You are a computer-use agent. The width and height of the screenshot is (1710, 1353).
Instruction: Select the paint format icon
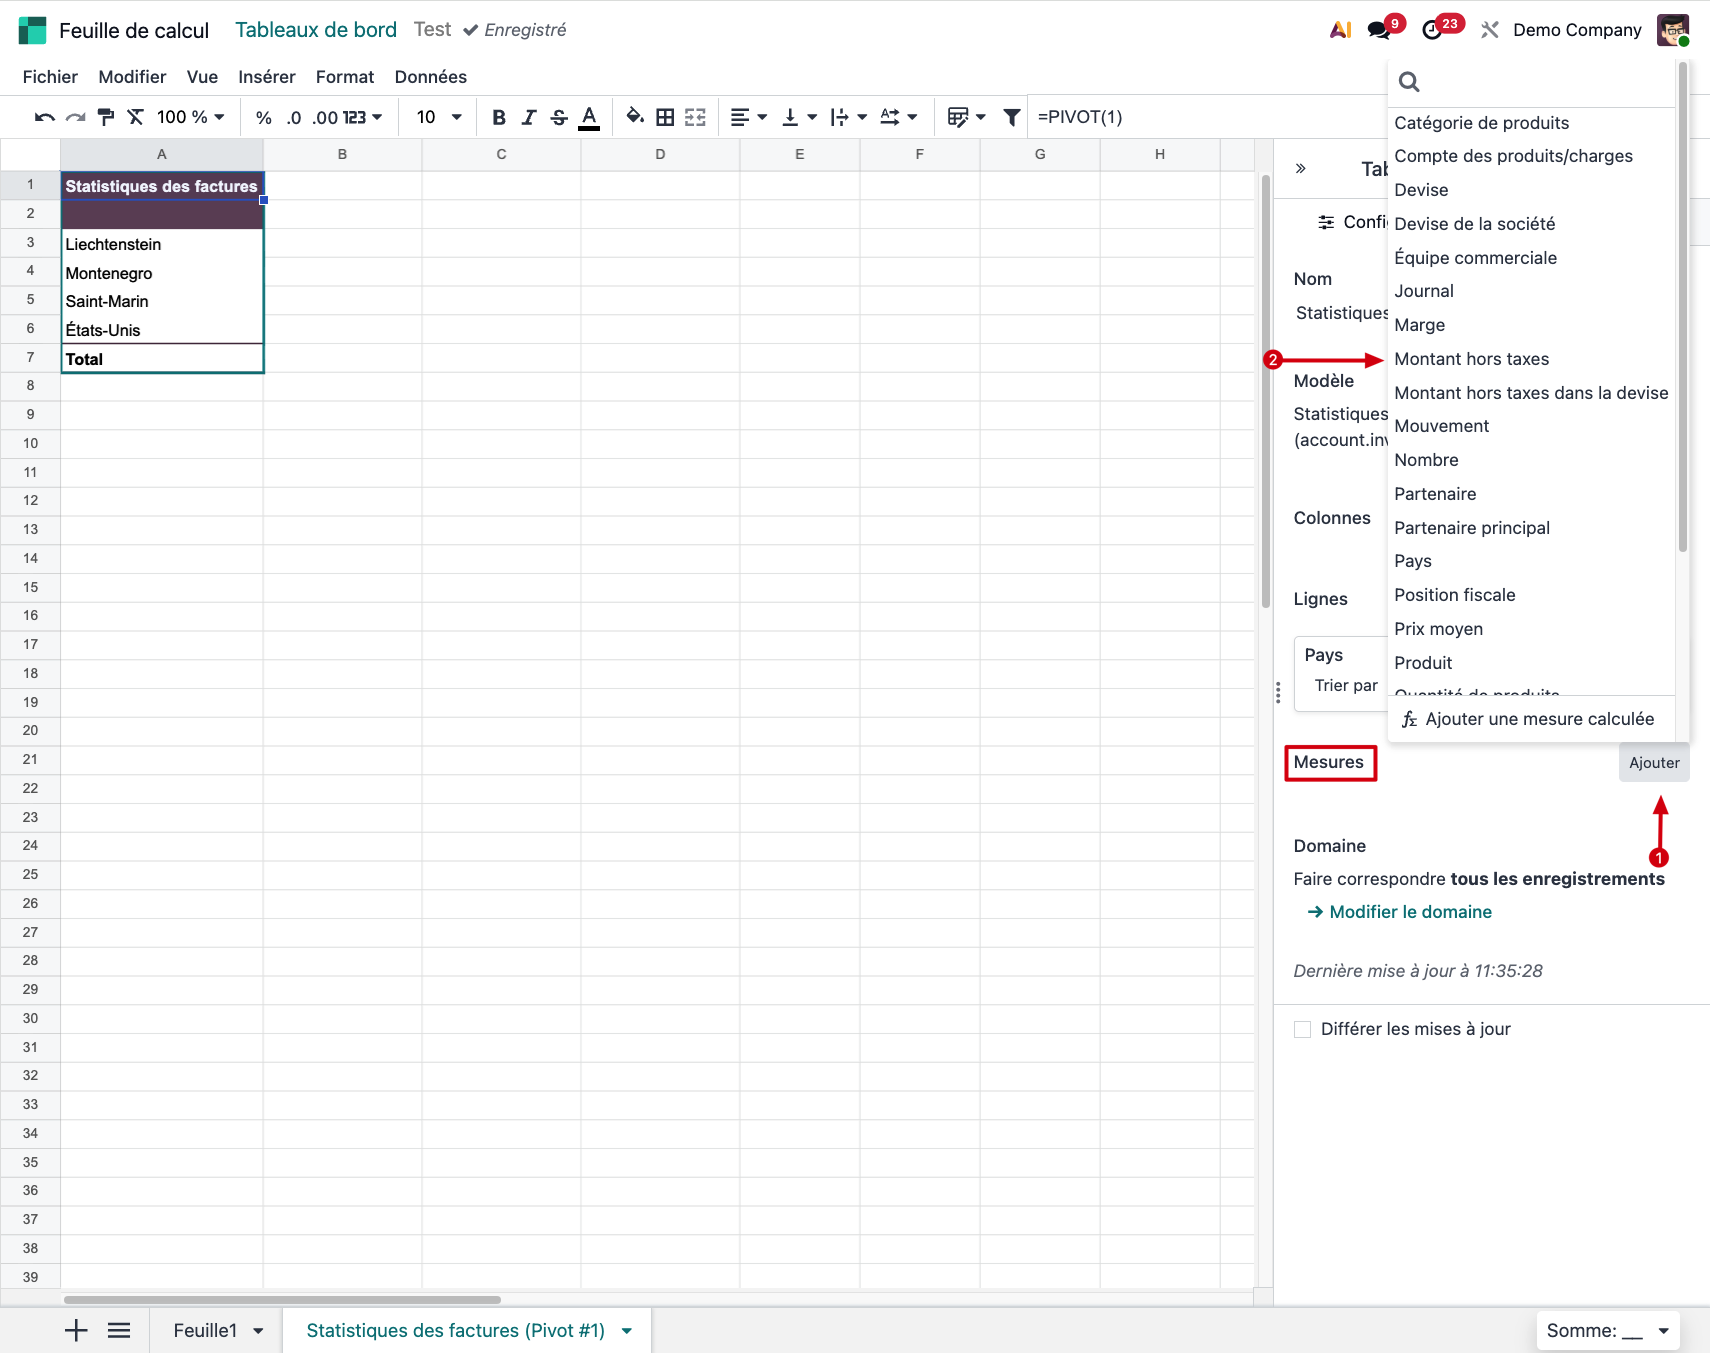(106, 117)
